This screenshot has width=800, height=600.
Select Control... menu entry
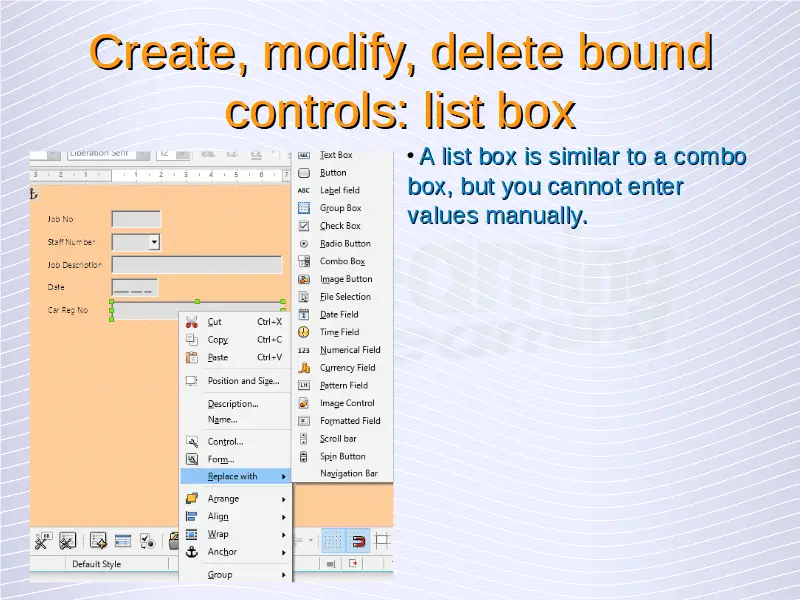click(x=226, y=442)
